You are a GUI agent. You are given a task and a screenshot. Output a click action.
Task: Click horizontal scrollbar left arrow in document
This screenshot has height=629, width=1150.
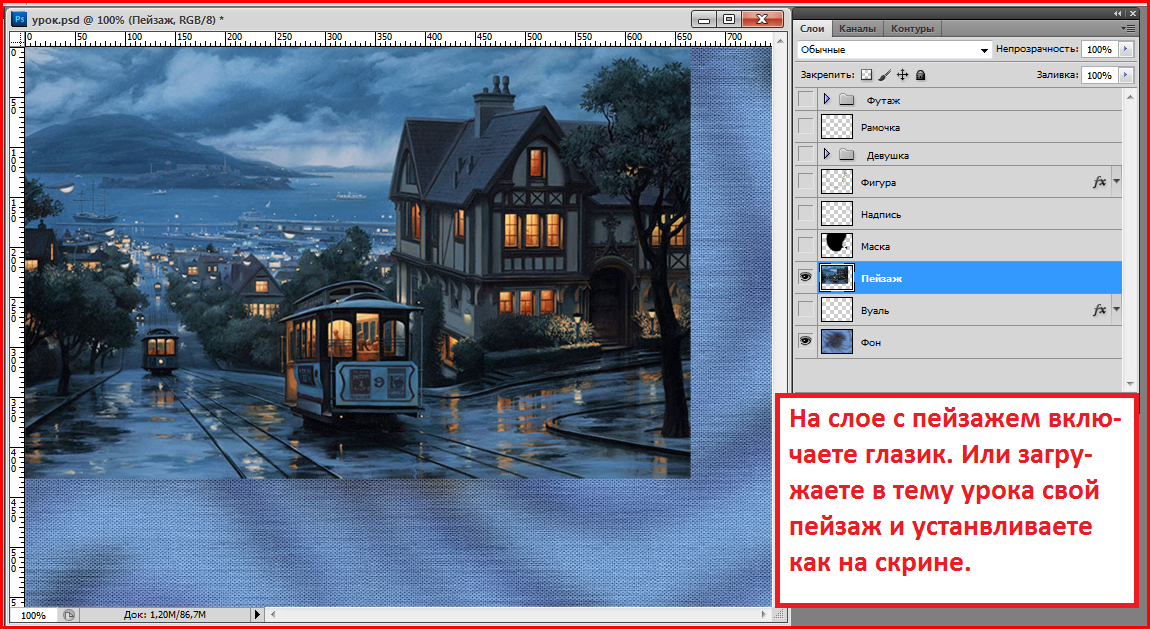(x=272, y=615)
